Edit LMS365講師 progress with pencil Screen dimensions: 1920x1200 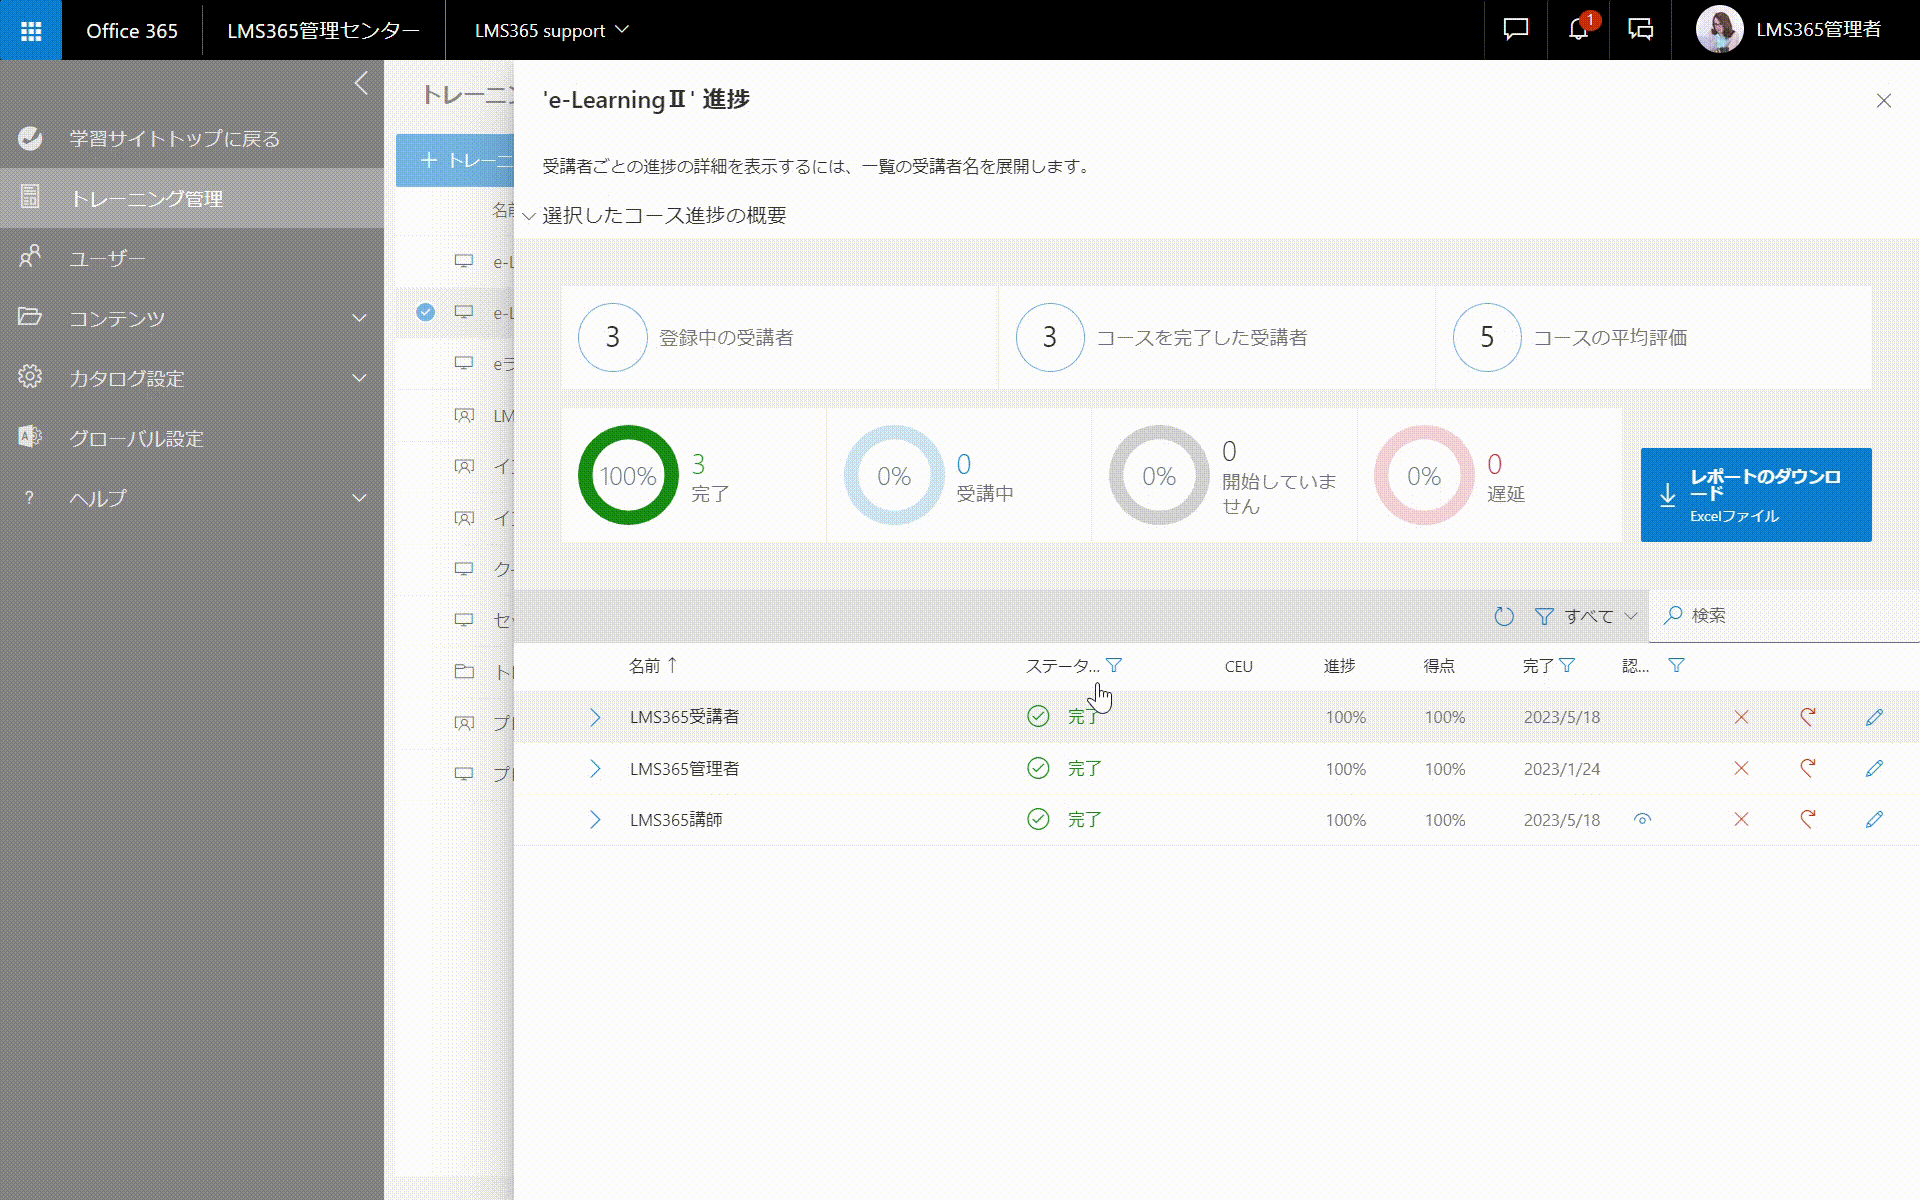coord(1874,819)
